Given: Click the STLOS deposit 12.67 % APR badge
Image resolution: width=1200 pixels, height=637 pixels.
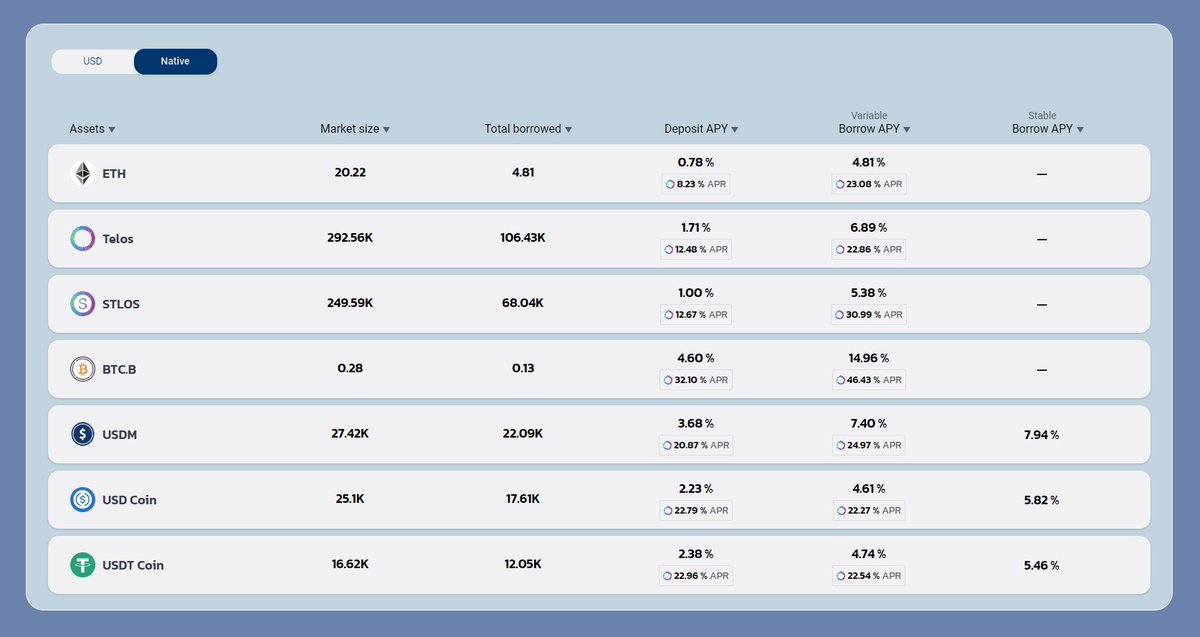Looking at the screenshot, I should point(696,314).
